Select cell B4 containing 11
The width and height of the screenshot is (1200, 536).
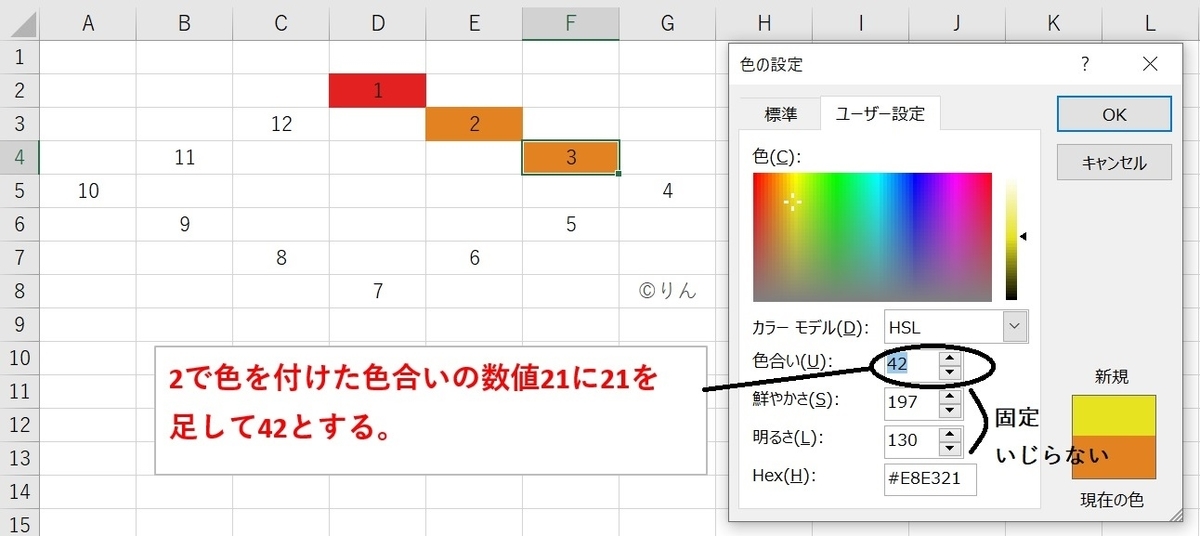[x=184, y=157]
